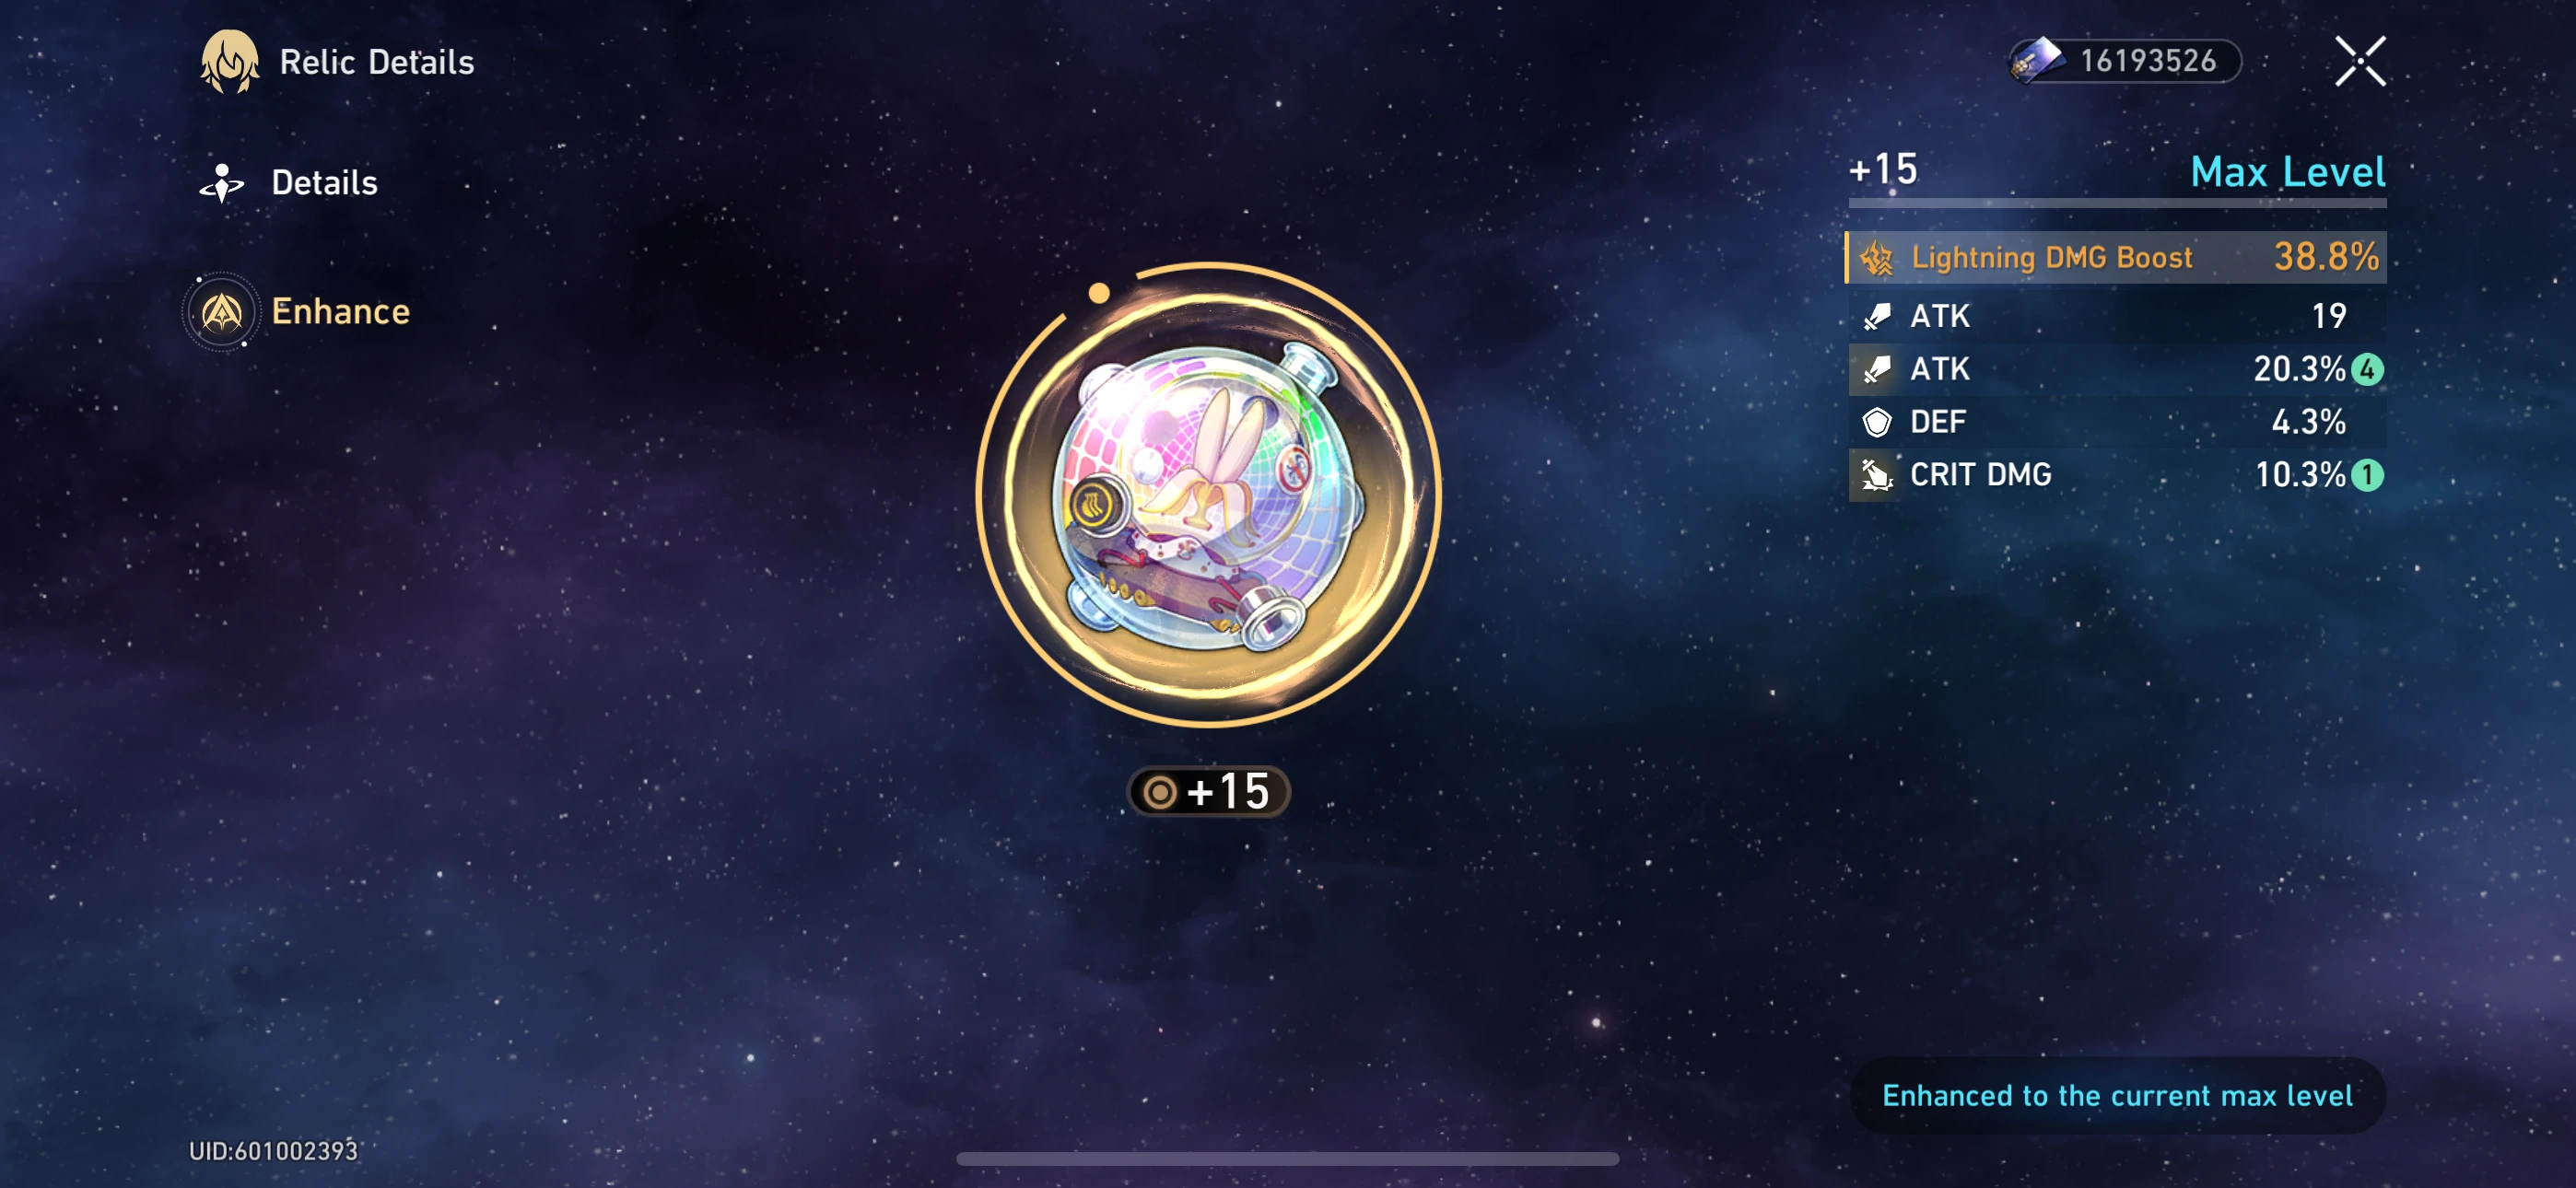Tap the credits currency ticket icon
Screen dimensions: 2576x1188
[x=2037, y=61]
